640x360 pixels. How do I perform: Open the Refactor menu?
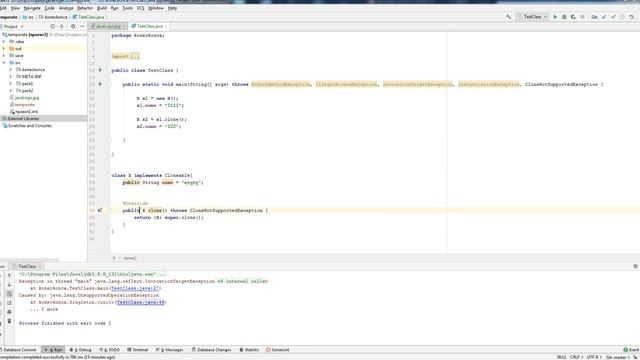coord(85,8)
